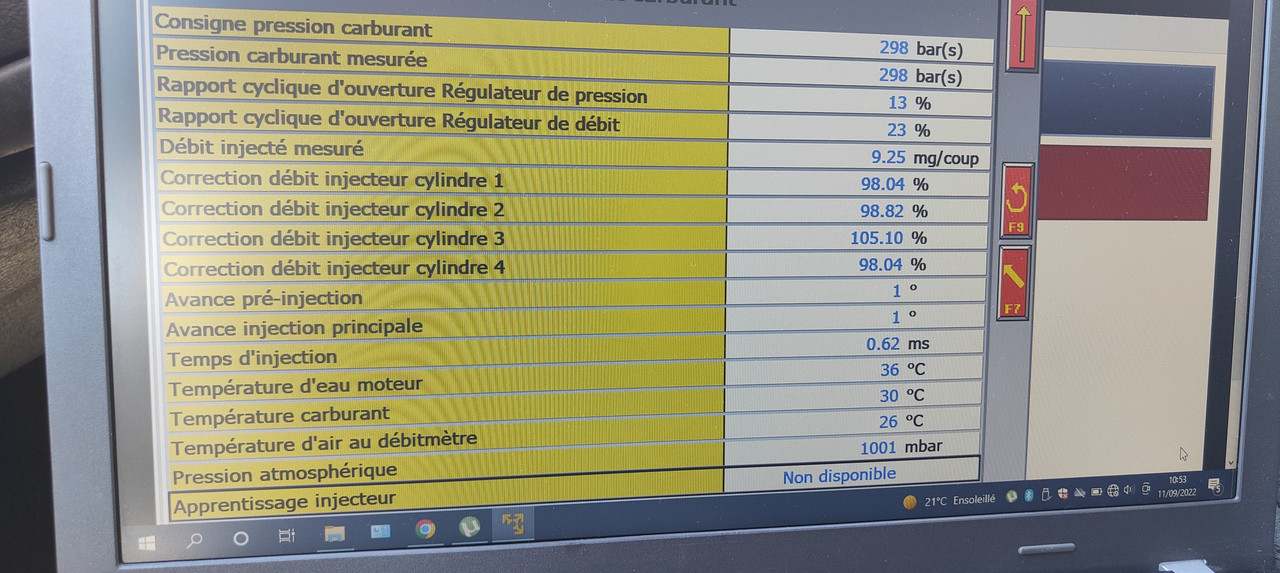Click the 13 % value
Screen dimensions: 1280x573
(x=909, y=103)
